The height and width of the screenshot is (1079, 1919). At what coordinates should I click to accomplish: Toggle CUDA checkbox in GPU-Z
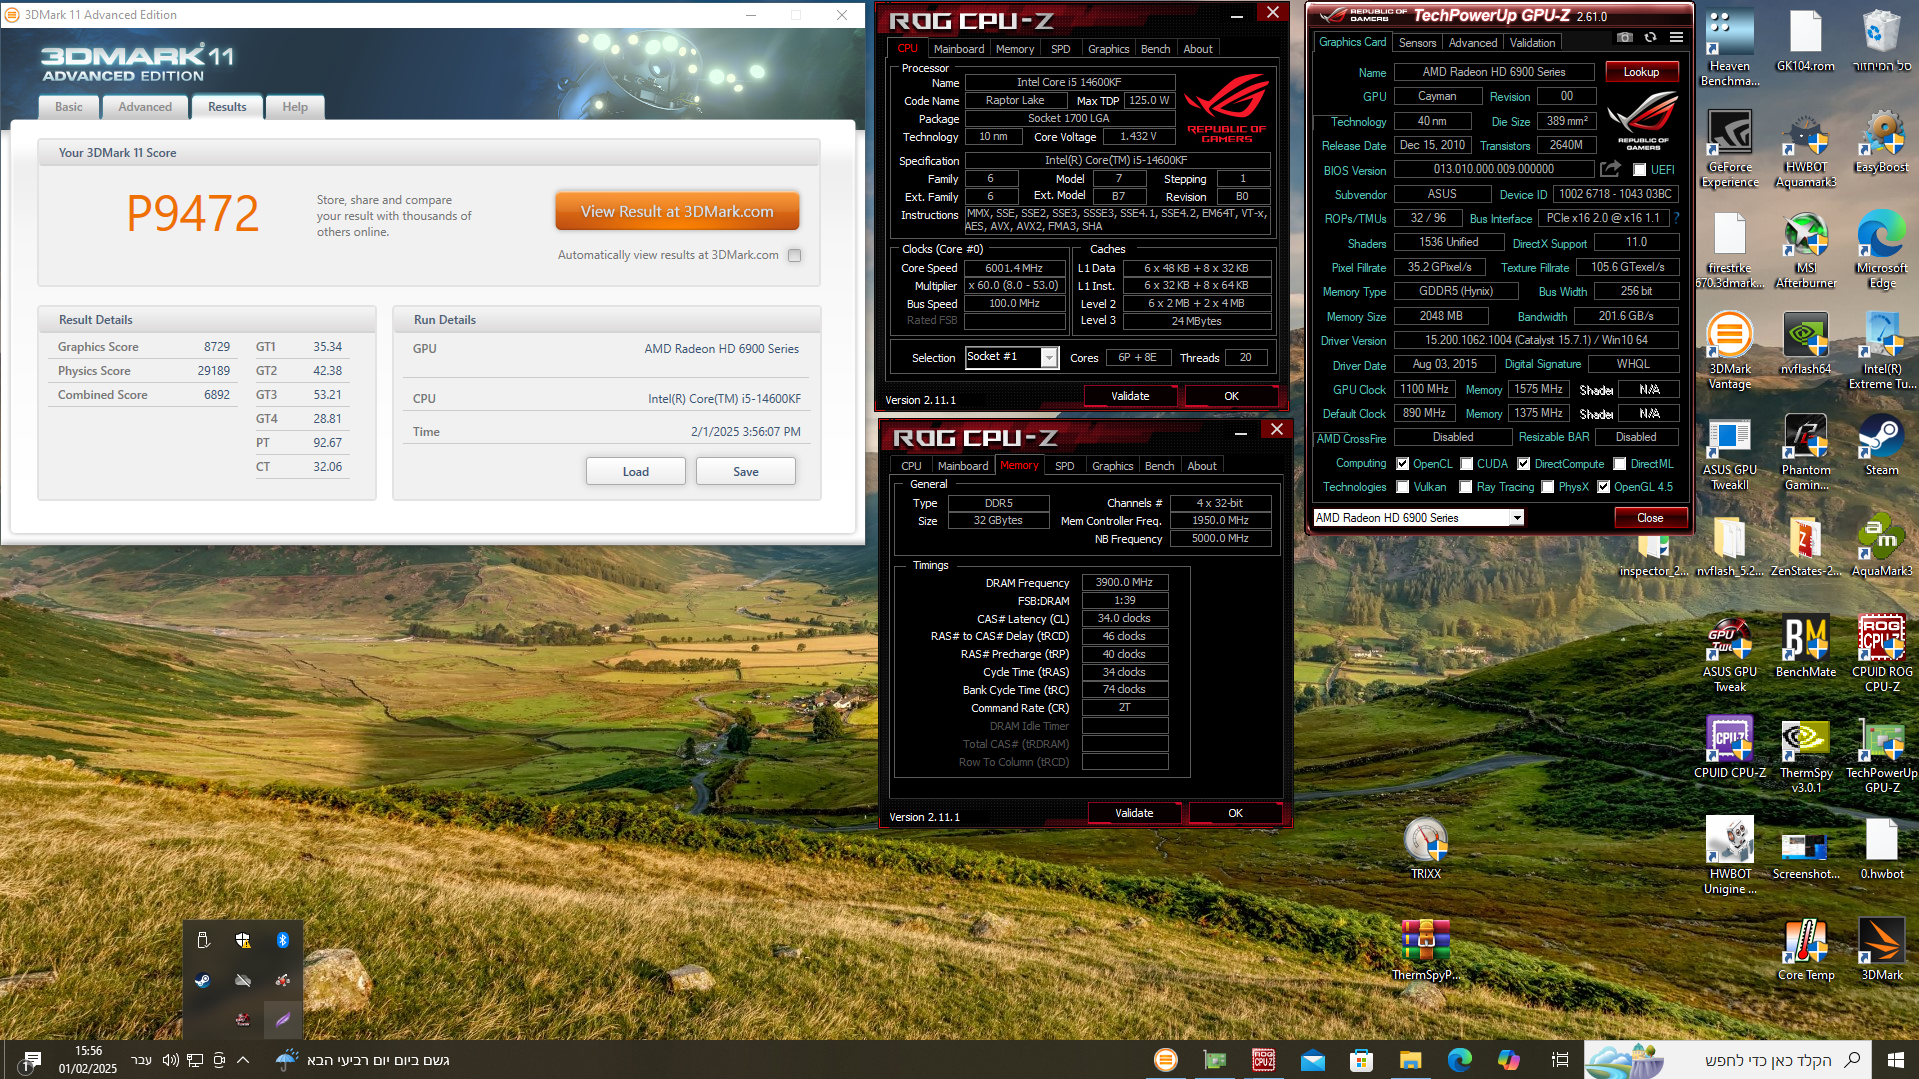pyautogui.click(x=1467, y=464)
